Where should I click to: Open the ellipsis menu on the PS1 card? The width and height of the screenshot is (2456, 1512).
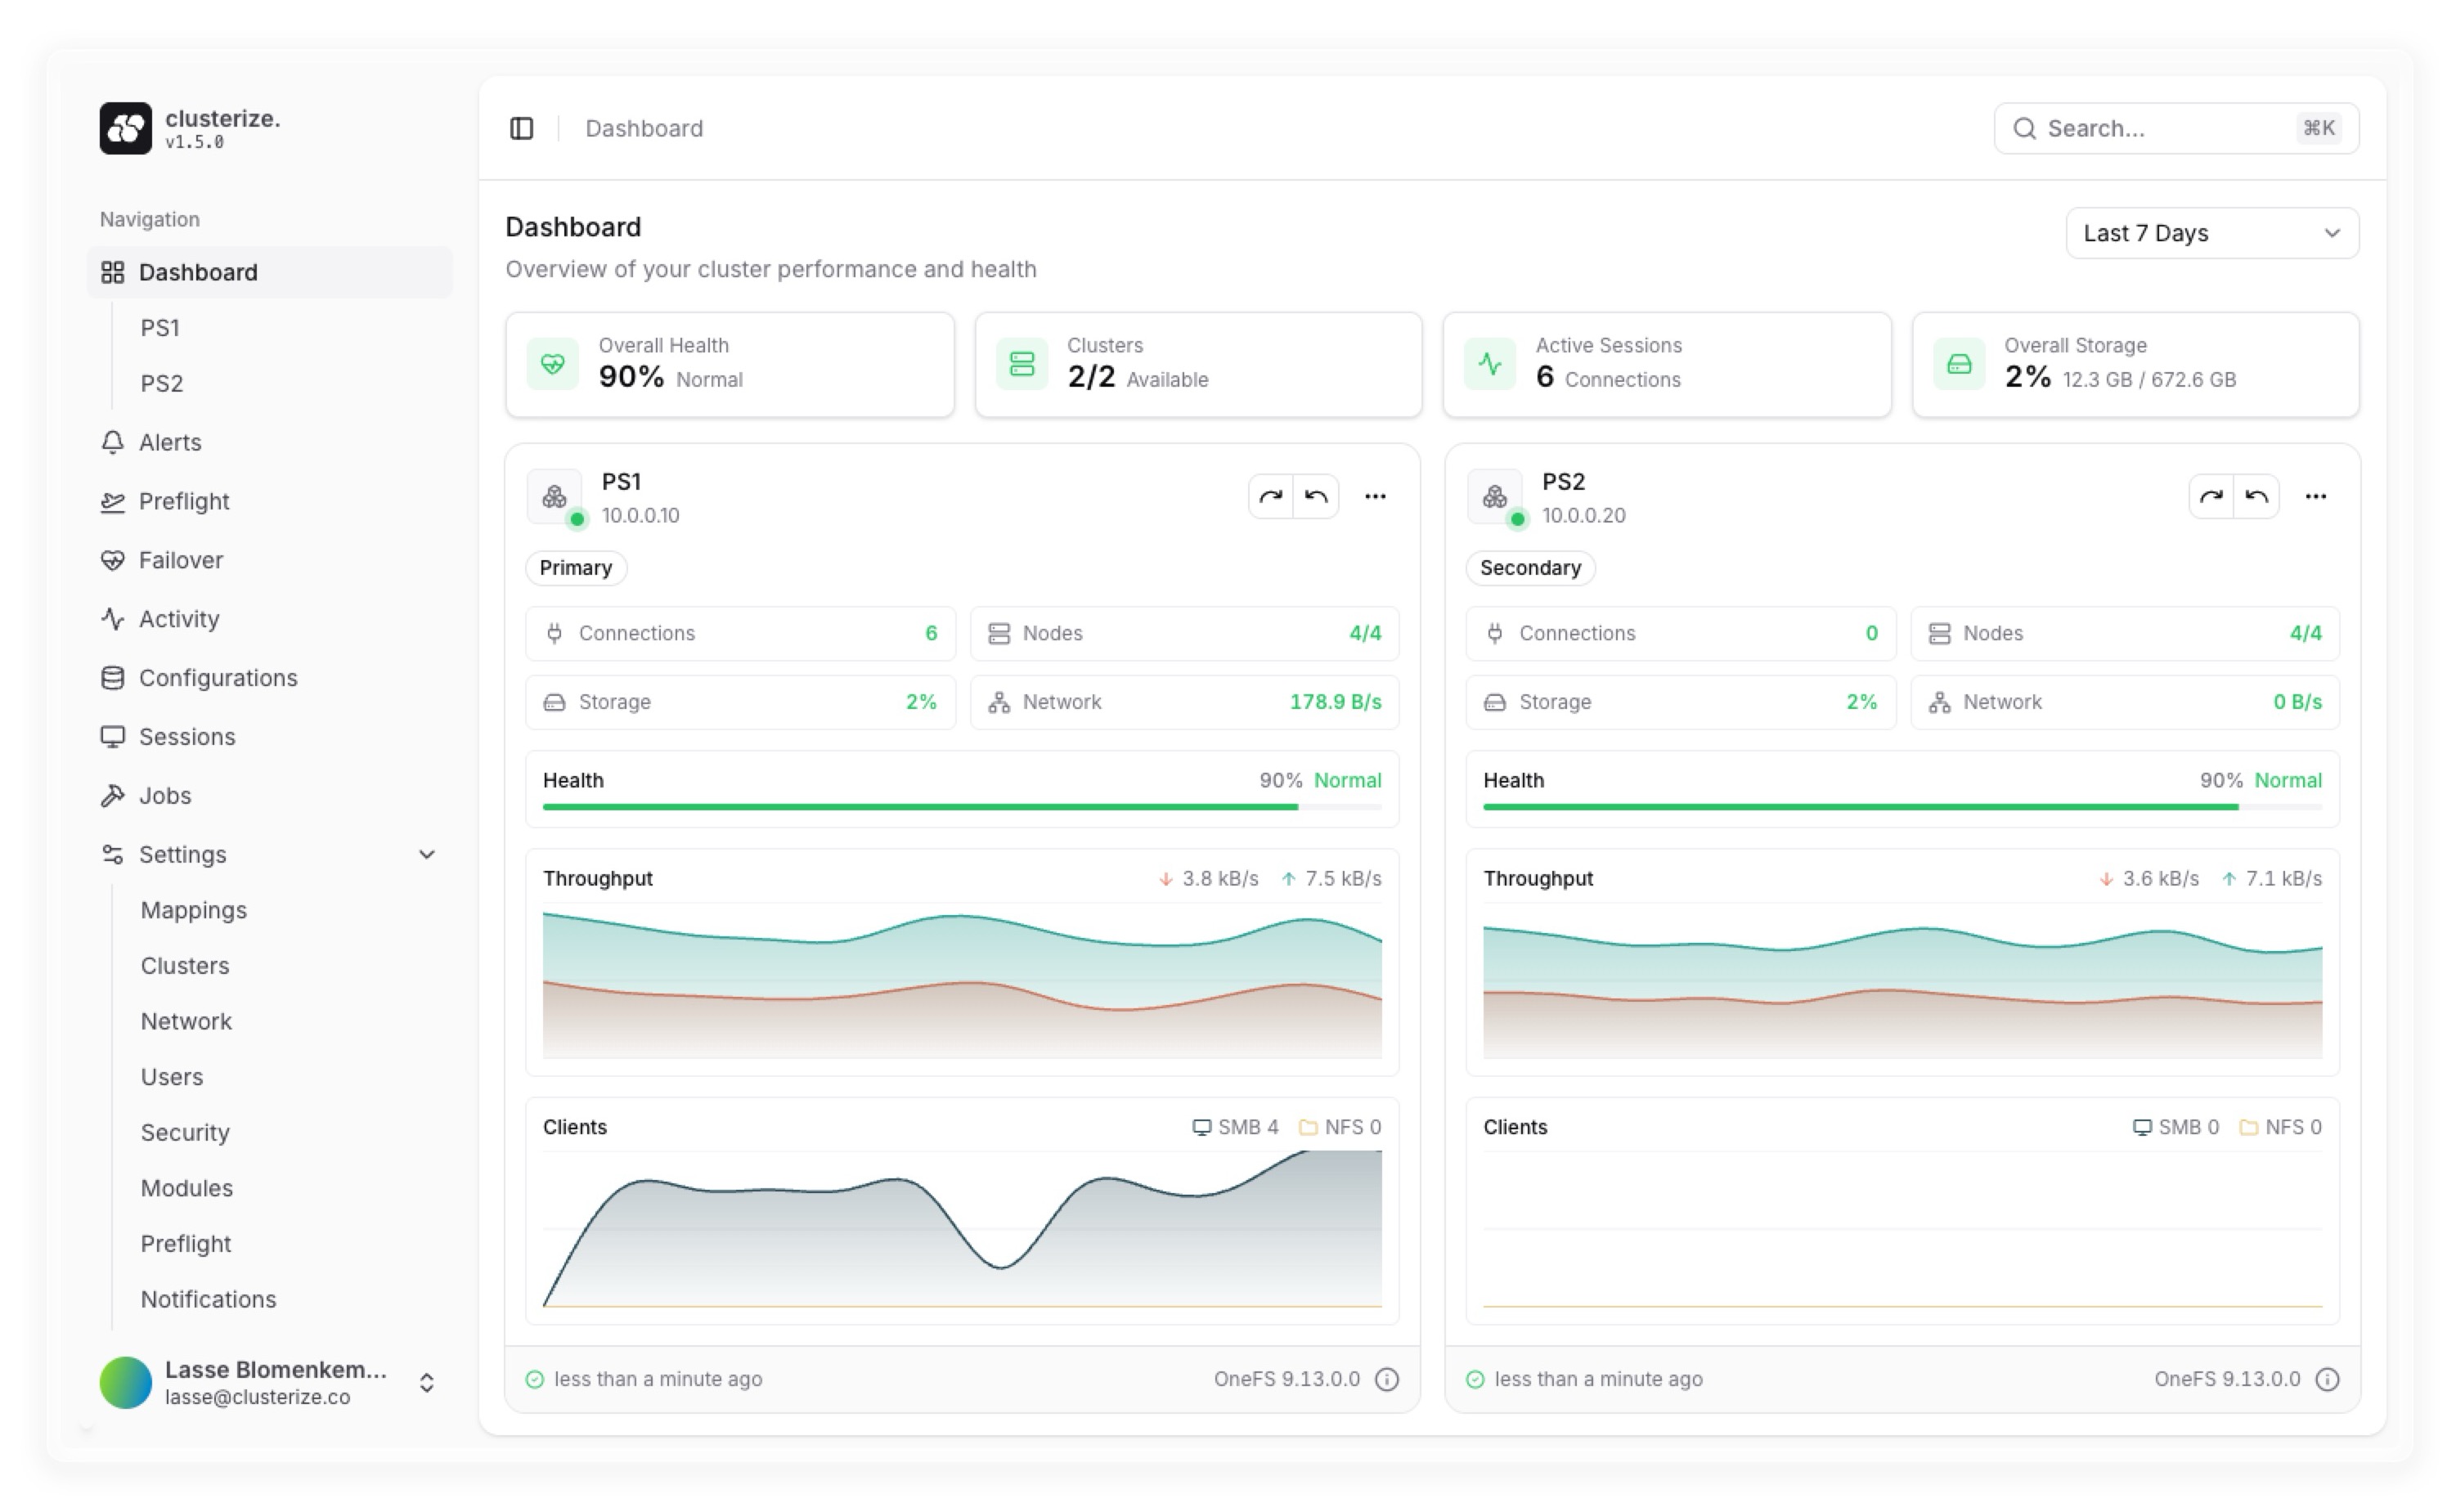coord(1376,496)
